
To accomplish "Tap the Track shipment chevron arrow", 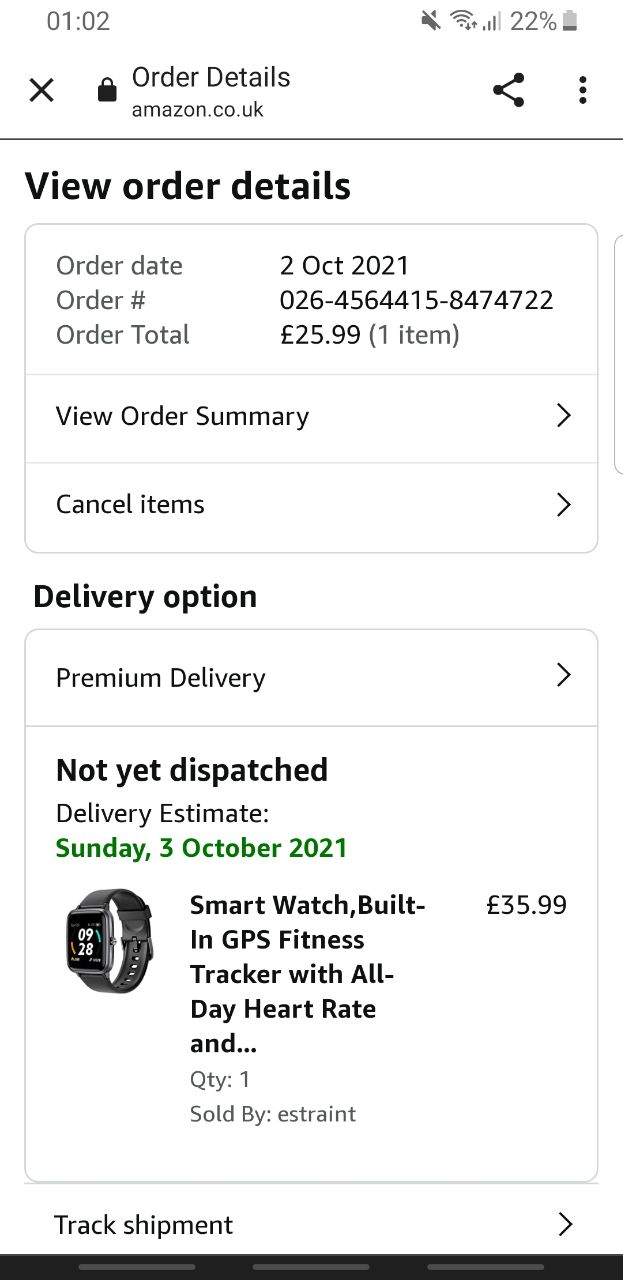I will pyautogui.click(x=564, y=1224).
